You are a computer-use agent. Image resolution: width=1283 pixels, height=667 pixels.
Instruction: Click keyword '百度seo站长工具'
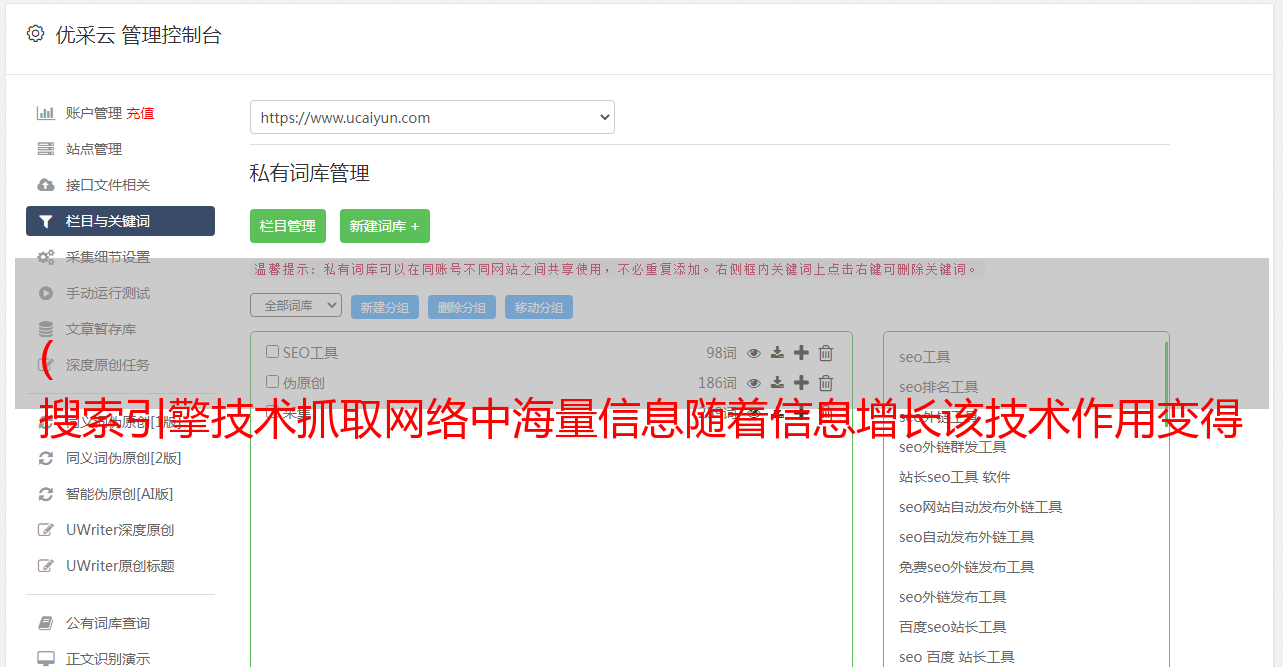[953, 627]
